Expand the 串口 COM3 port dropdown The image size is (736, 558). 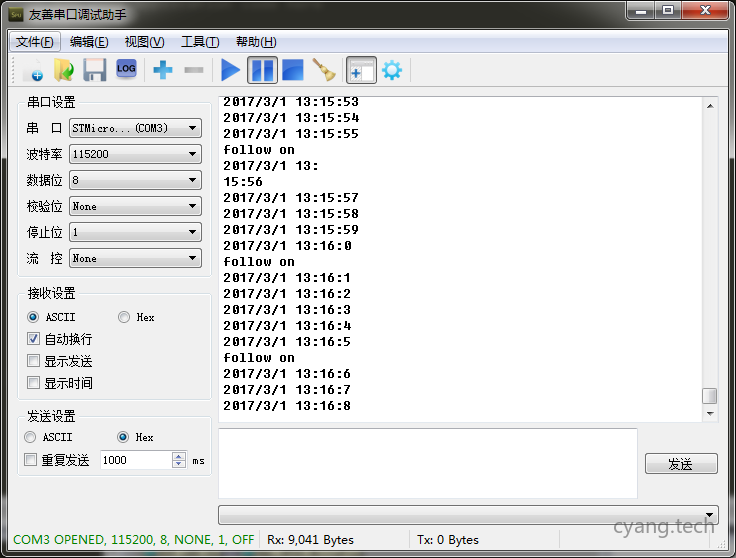click(x=135, y=128)
